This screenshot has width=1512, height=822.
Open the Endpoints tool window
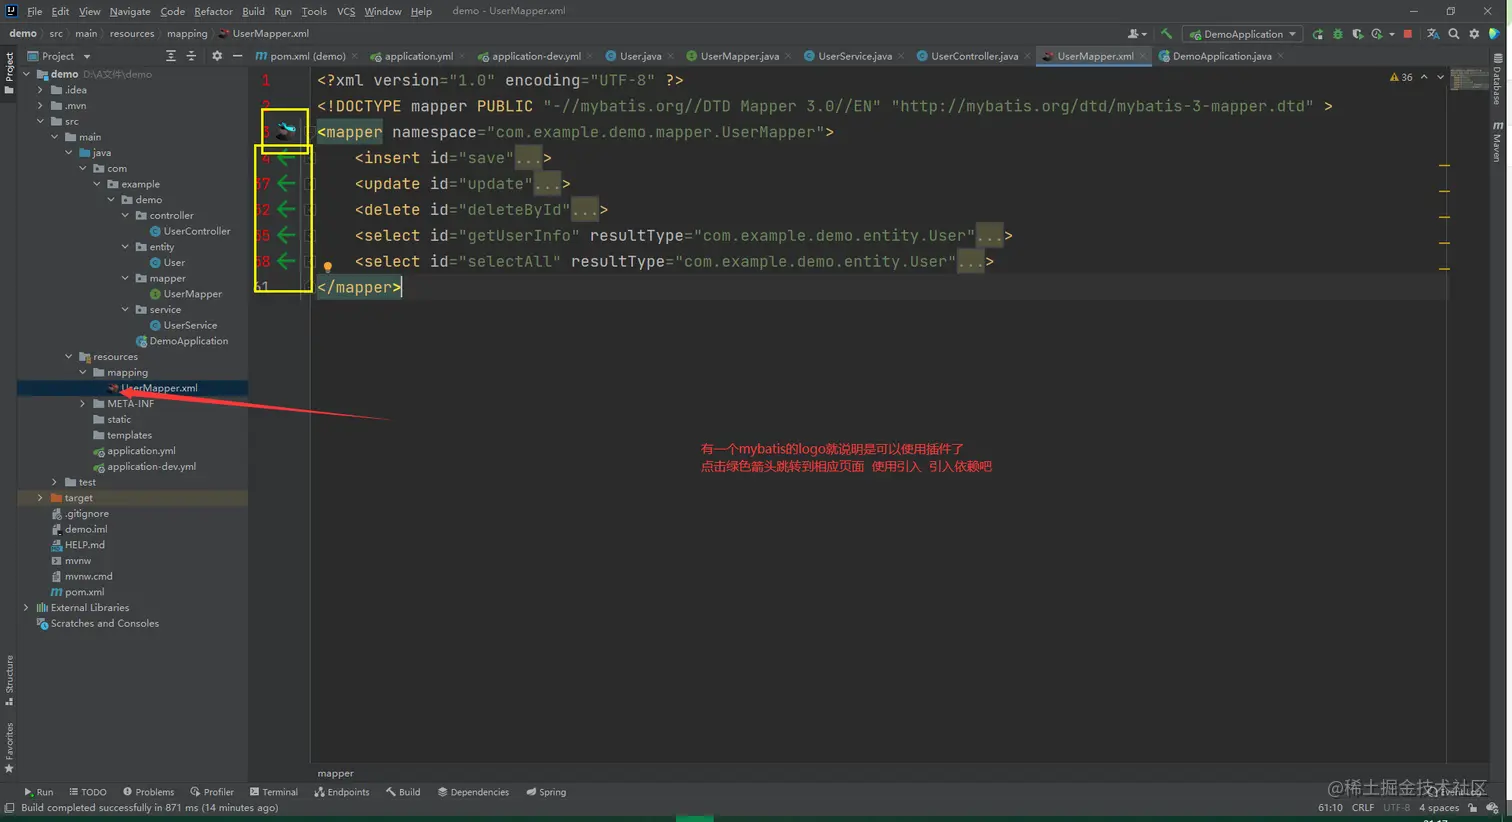(x=341, y=792)
